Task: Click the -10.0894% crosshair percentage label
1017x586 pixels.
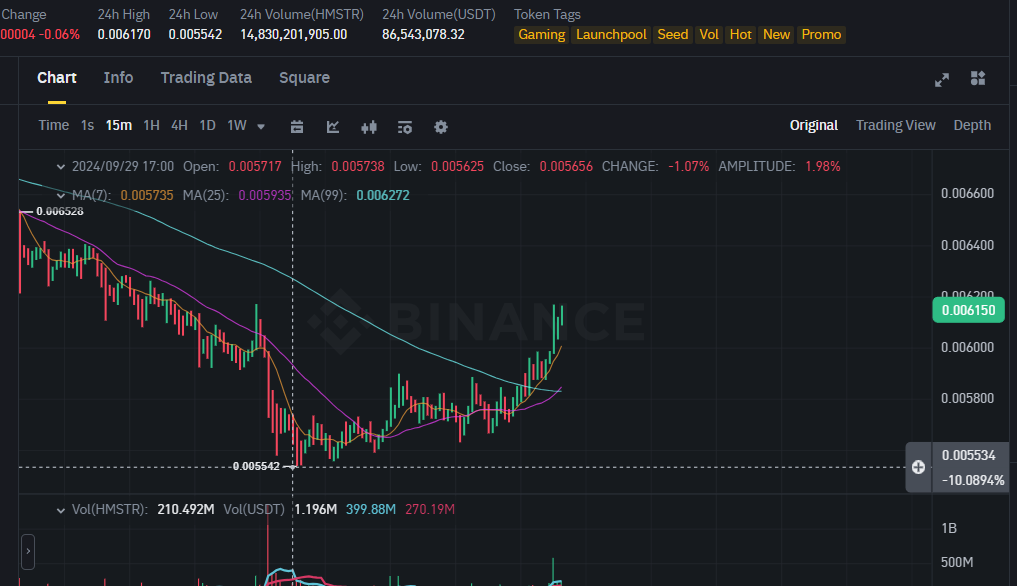Action: pos(973,481)
